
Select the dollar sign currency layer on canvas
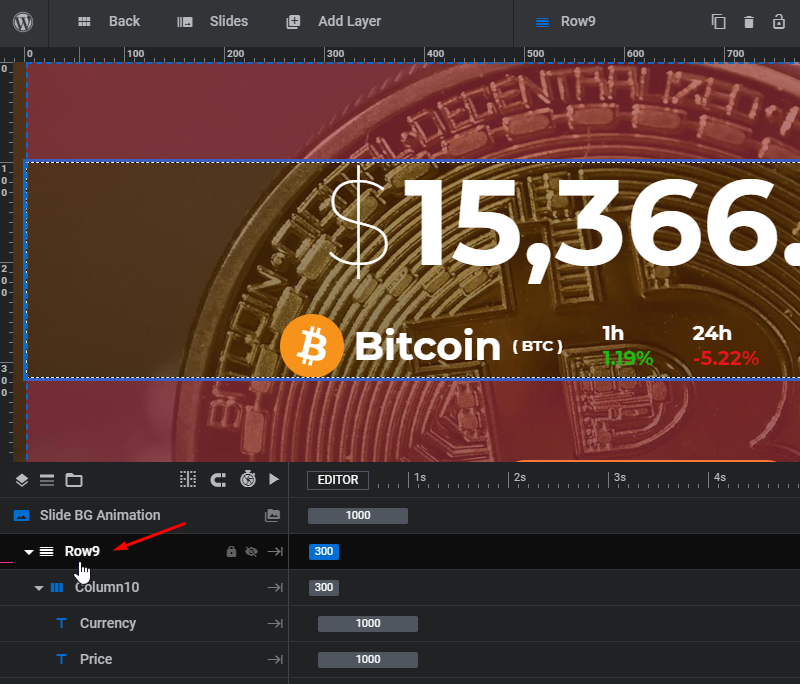[359, 222]
